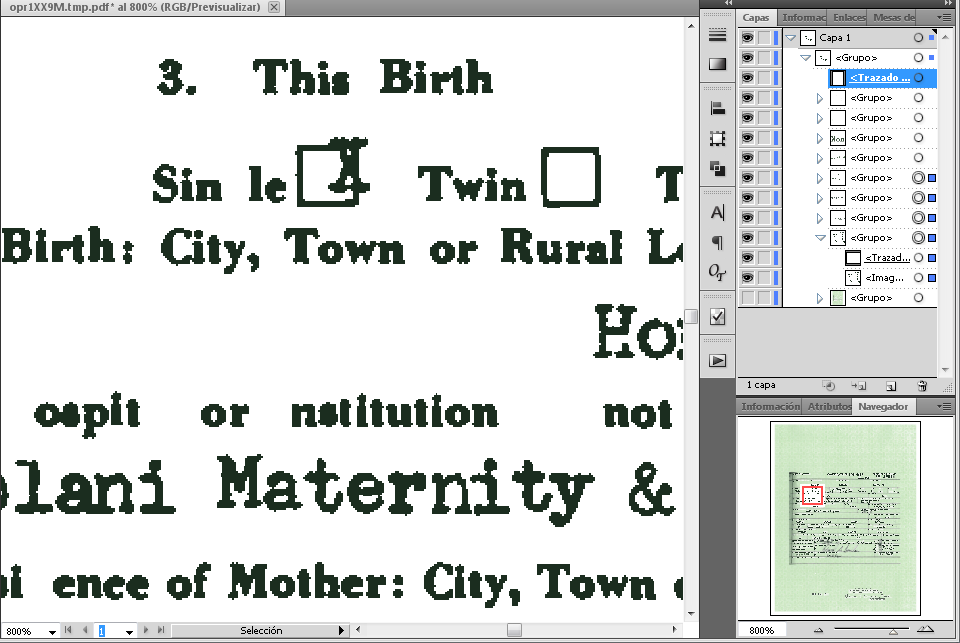The width and height of the screenshot is (960, 643).
Task: Click the trash icon to delete layer selection
Action: (x=921, y=385)
